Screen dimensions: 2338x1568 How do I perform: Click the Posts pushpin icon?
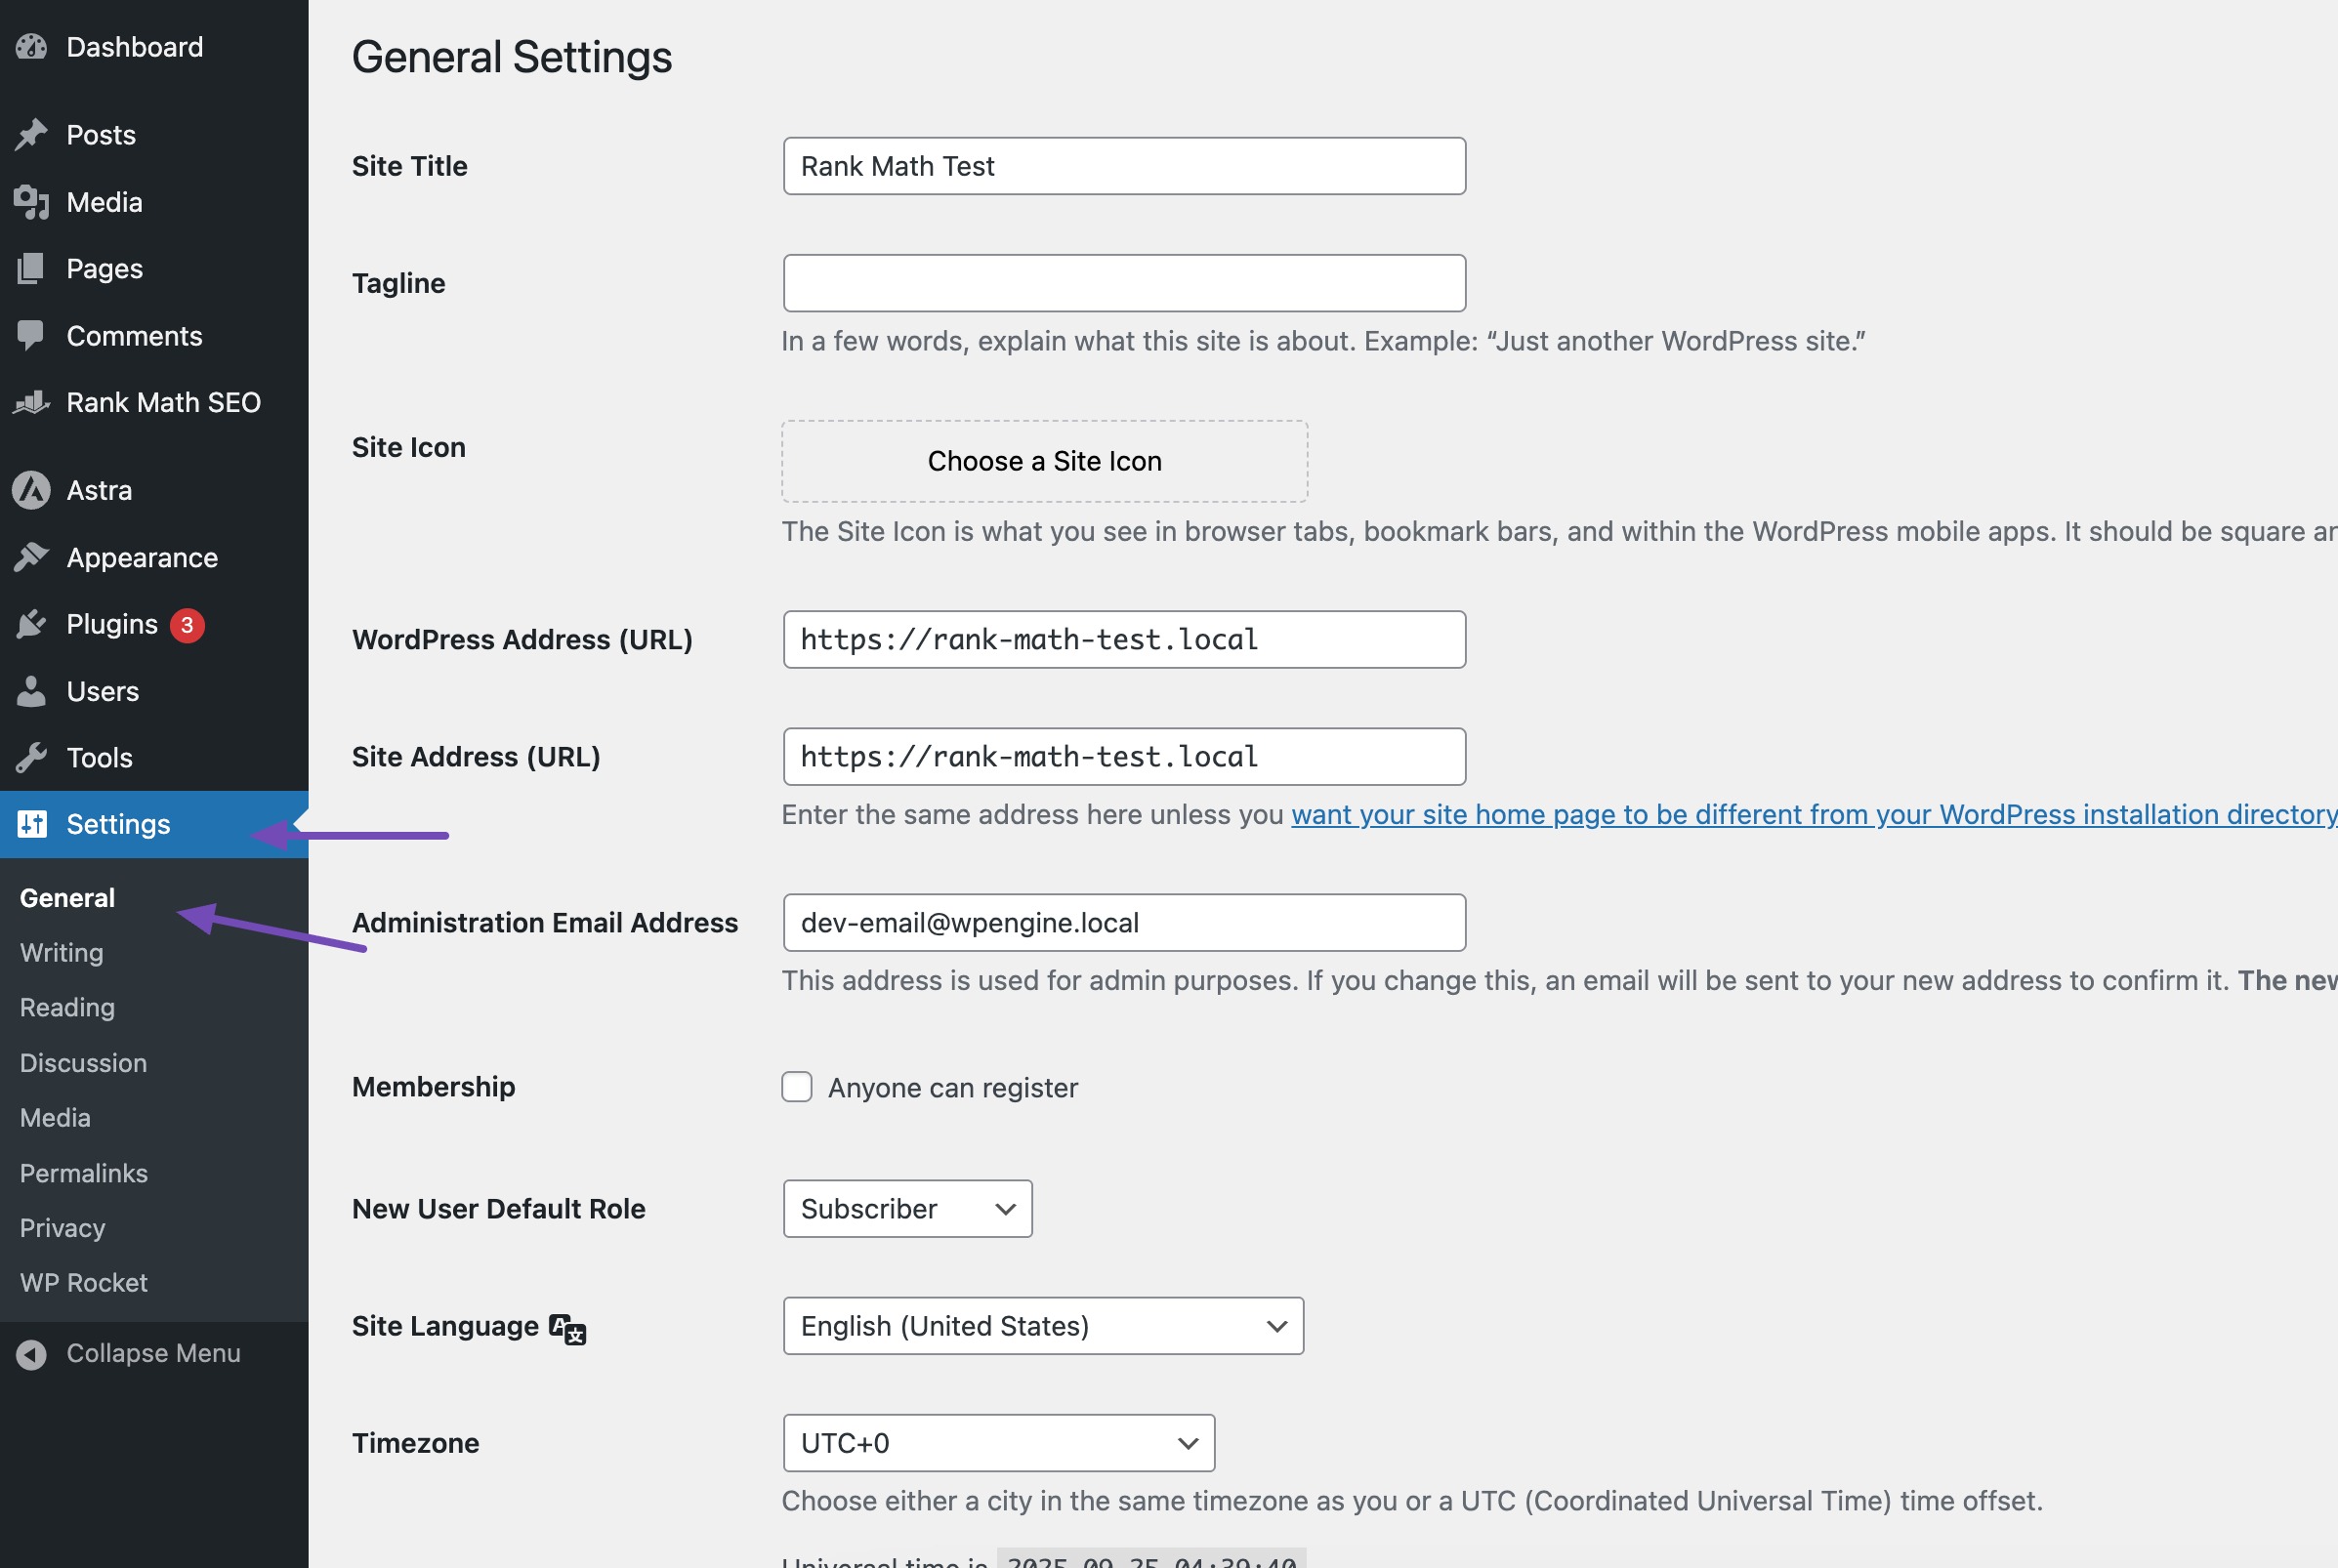[x=32, y=135]
